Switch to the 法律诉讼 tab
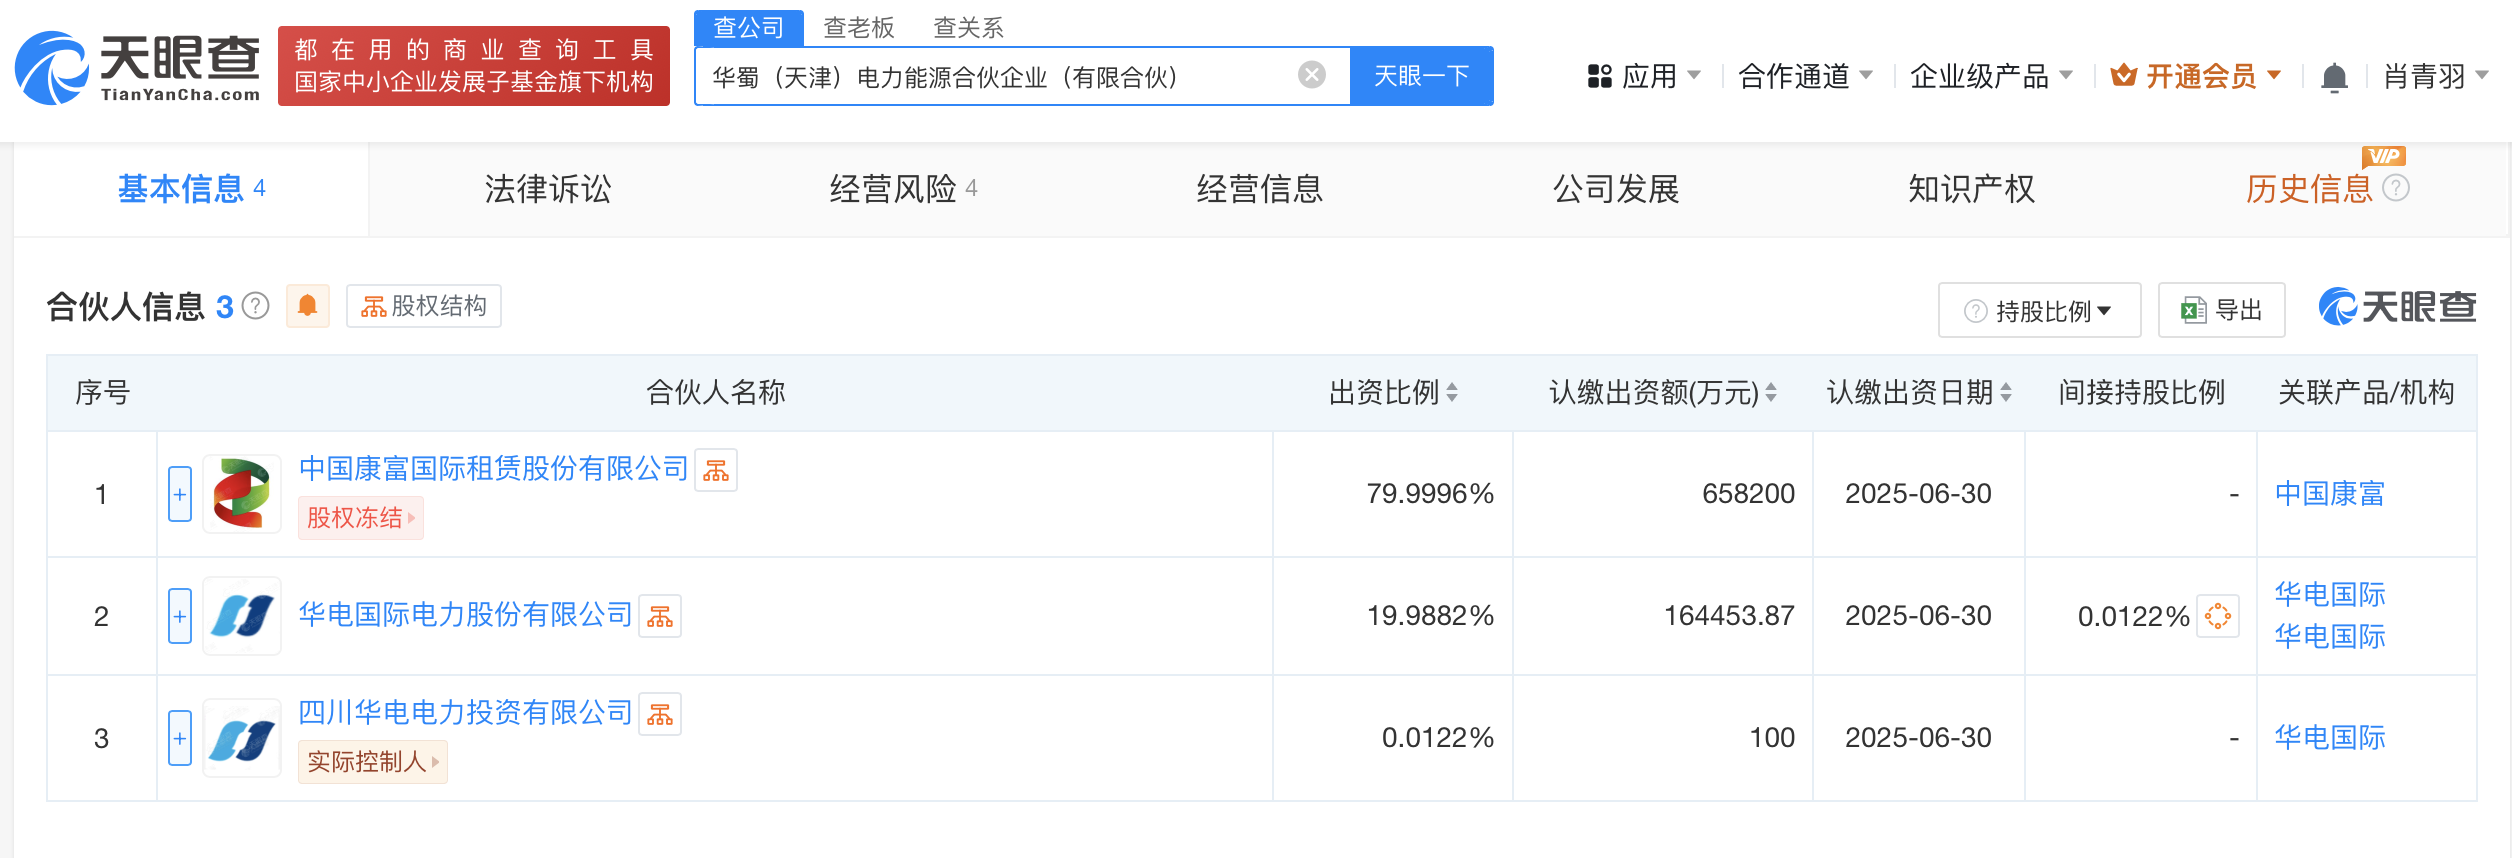This screenshot has height=858, width=2512. (547, 189)
